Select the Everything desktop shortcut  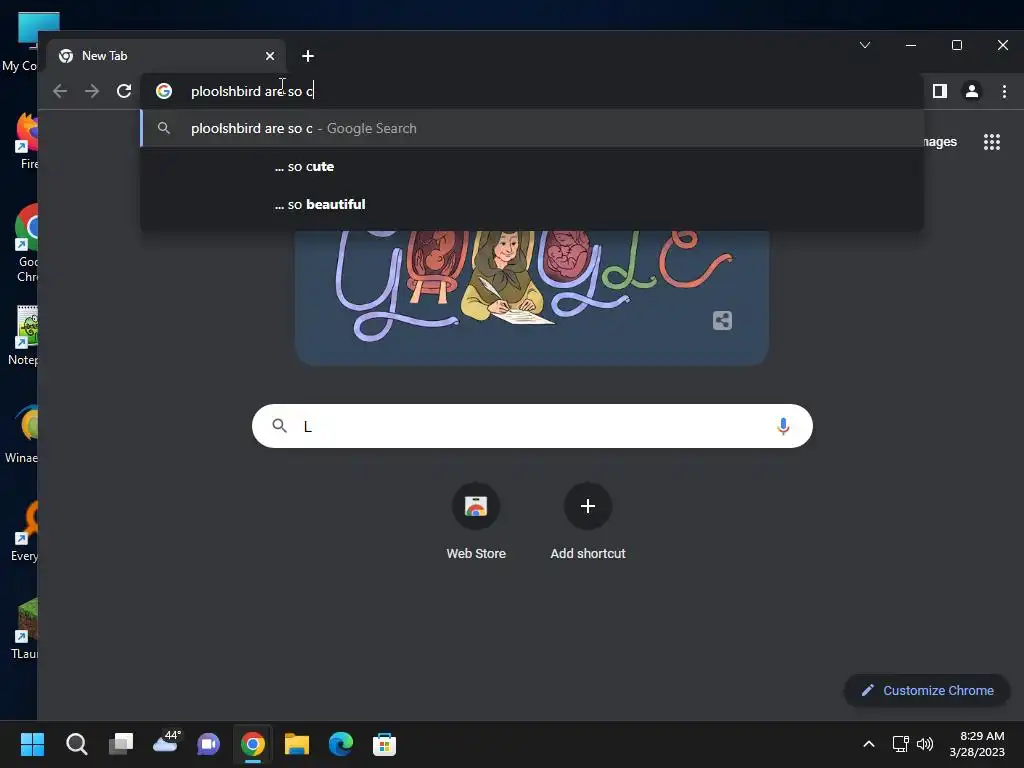[25, 532]
